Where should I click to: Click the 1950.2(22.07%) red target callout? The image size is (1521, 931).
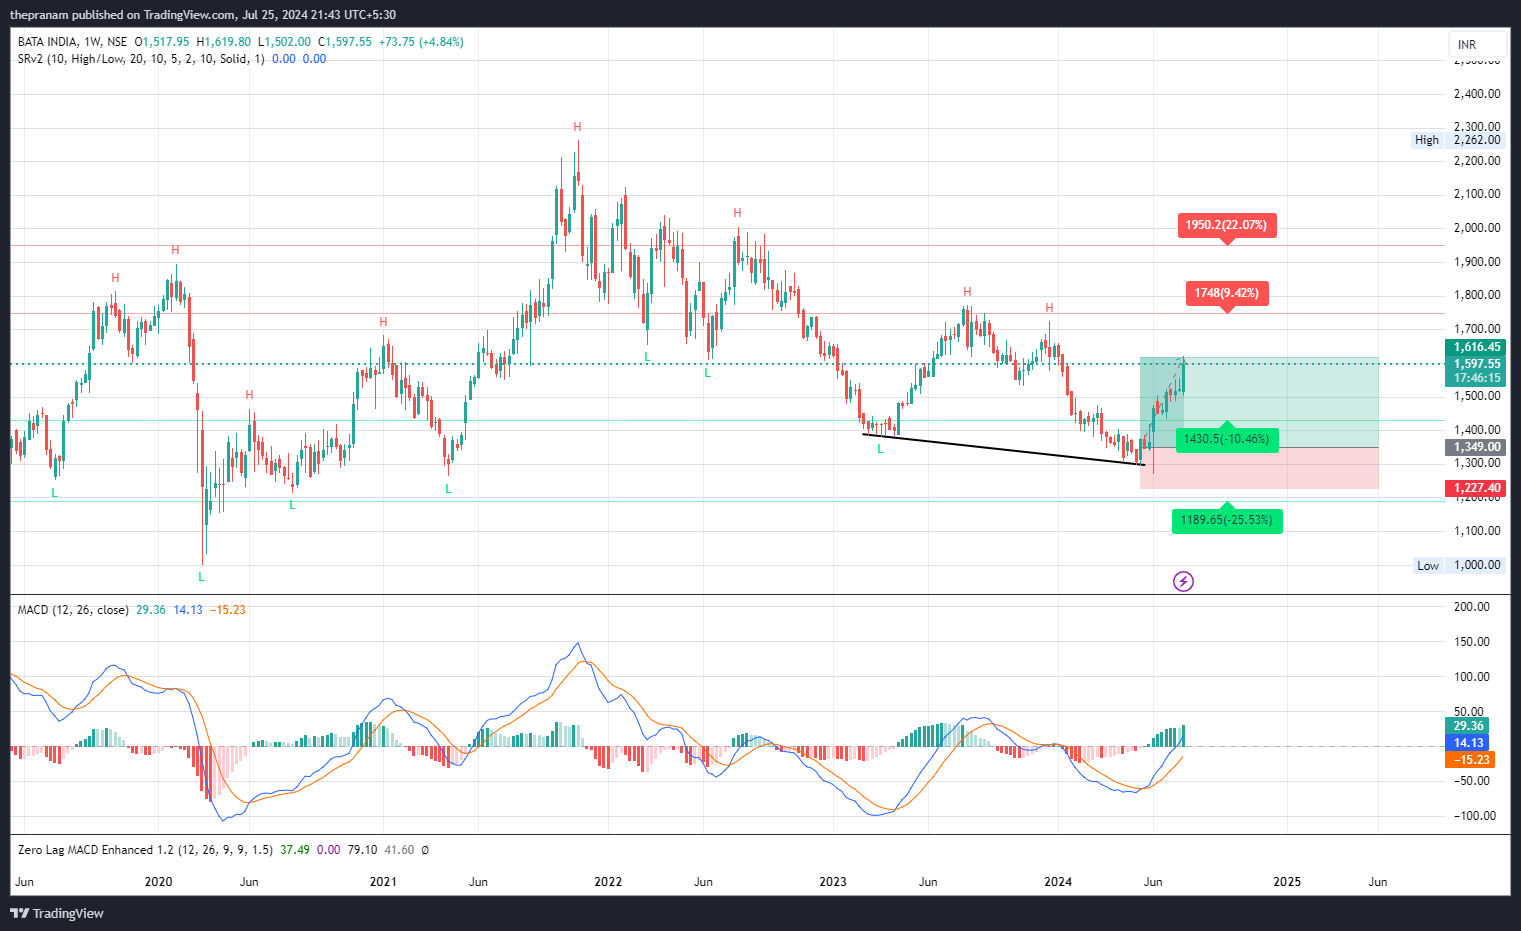tap(1226, 225)
